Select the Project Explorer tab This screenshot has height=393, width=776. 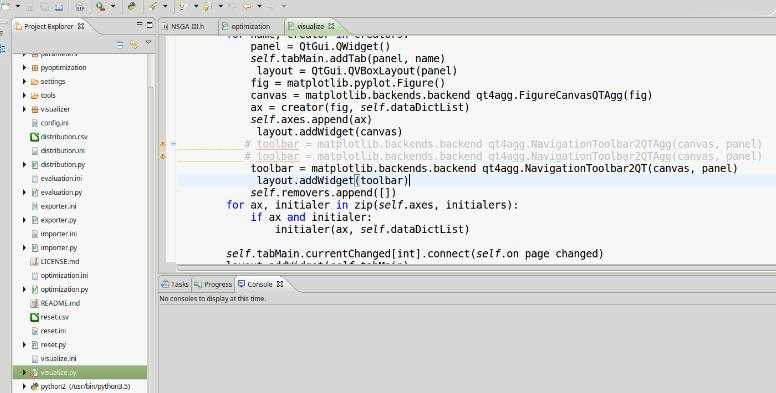[48, 26]
